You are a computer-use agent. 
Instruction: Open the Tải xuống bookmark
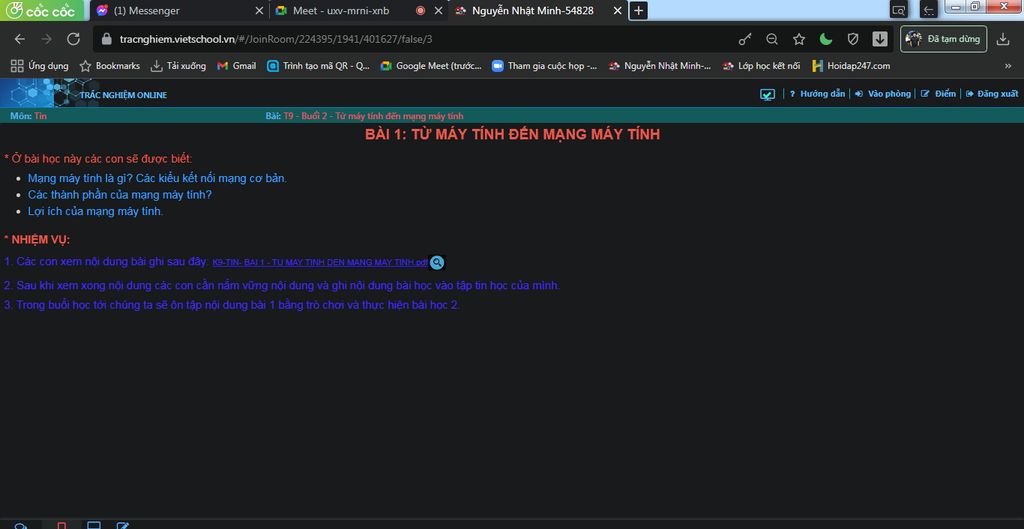click(178, 66)
